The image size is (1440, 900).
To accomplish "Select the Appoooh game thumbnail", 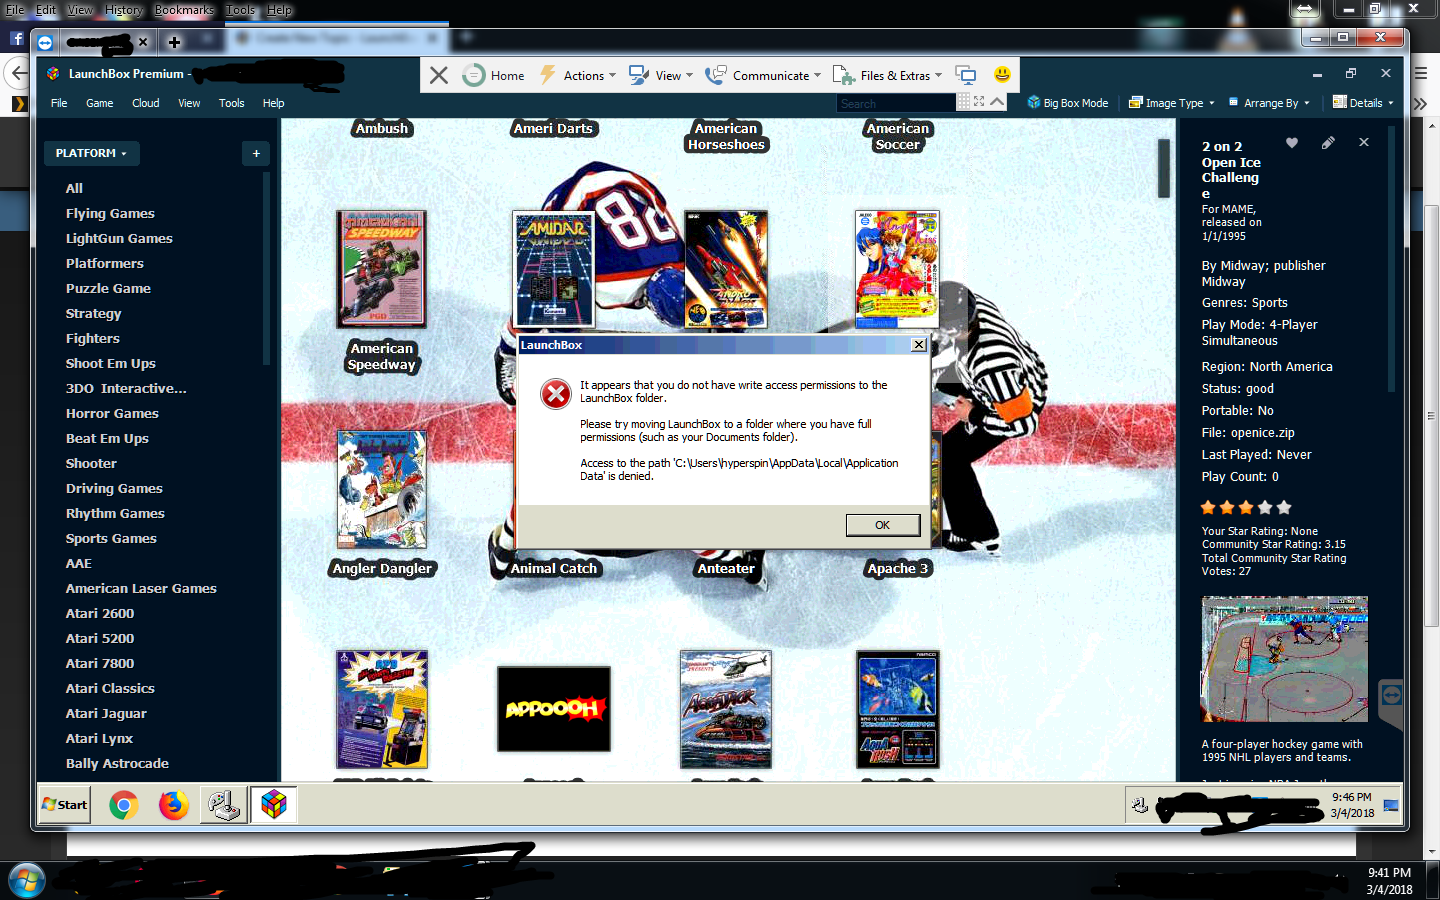I will (553, 709).
